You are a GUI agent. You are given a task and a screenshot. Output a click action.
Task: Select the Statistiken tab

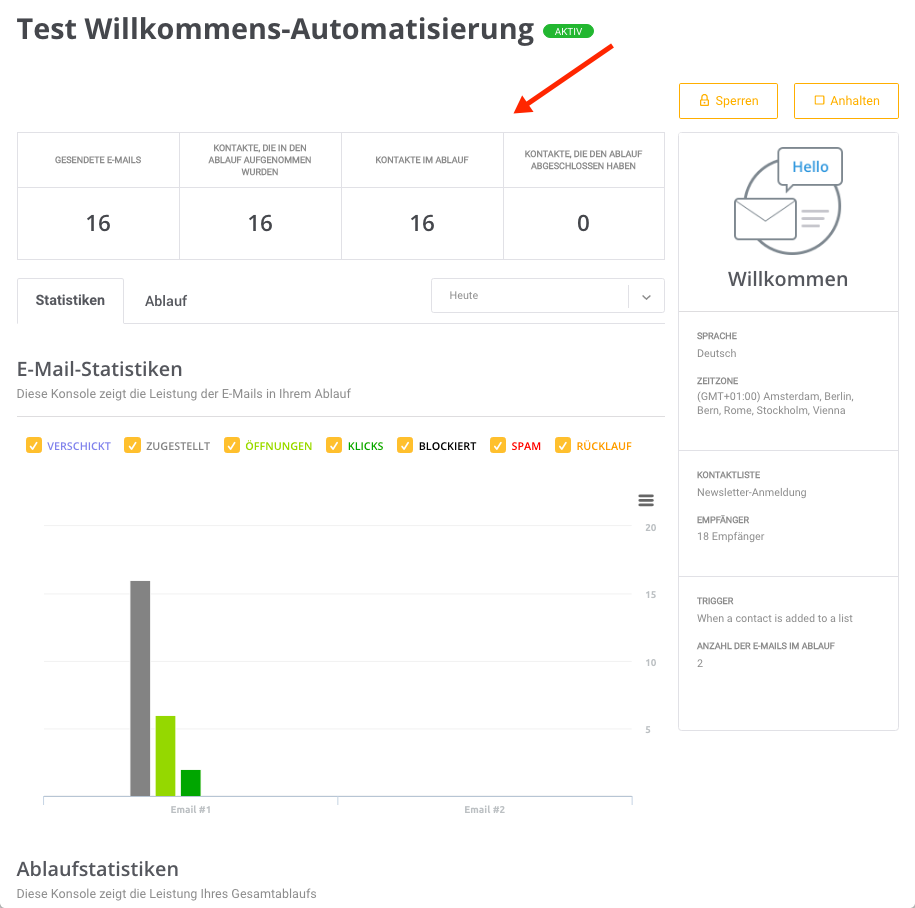pos(70,301)
